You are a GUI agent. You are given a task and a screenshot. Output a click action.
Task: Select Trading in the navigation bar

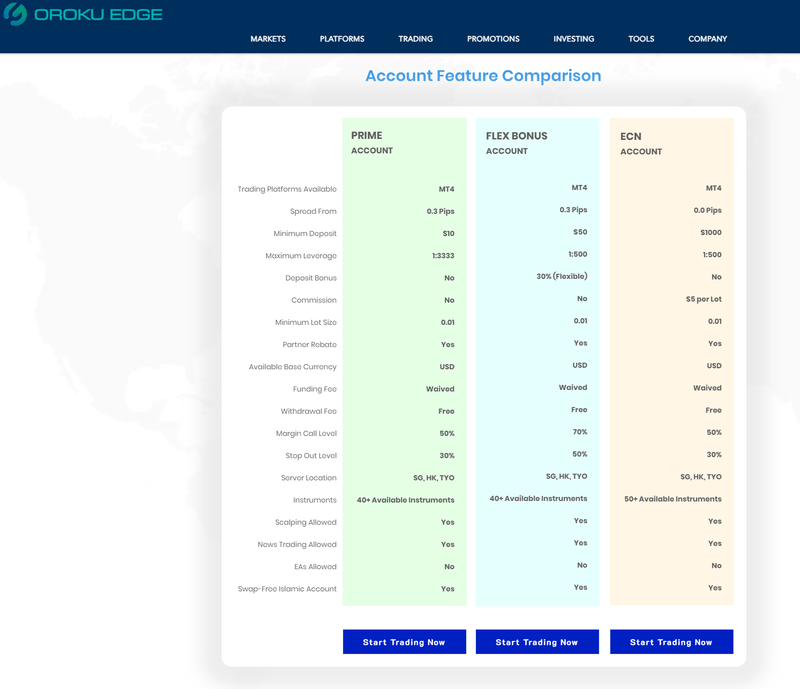tap(415, 39)
